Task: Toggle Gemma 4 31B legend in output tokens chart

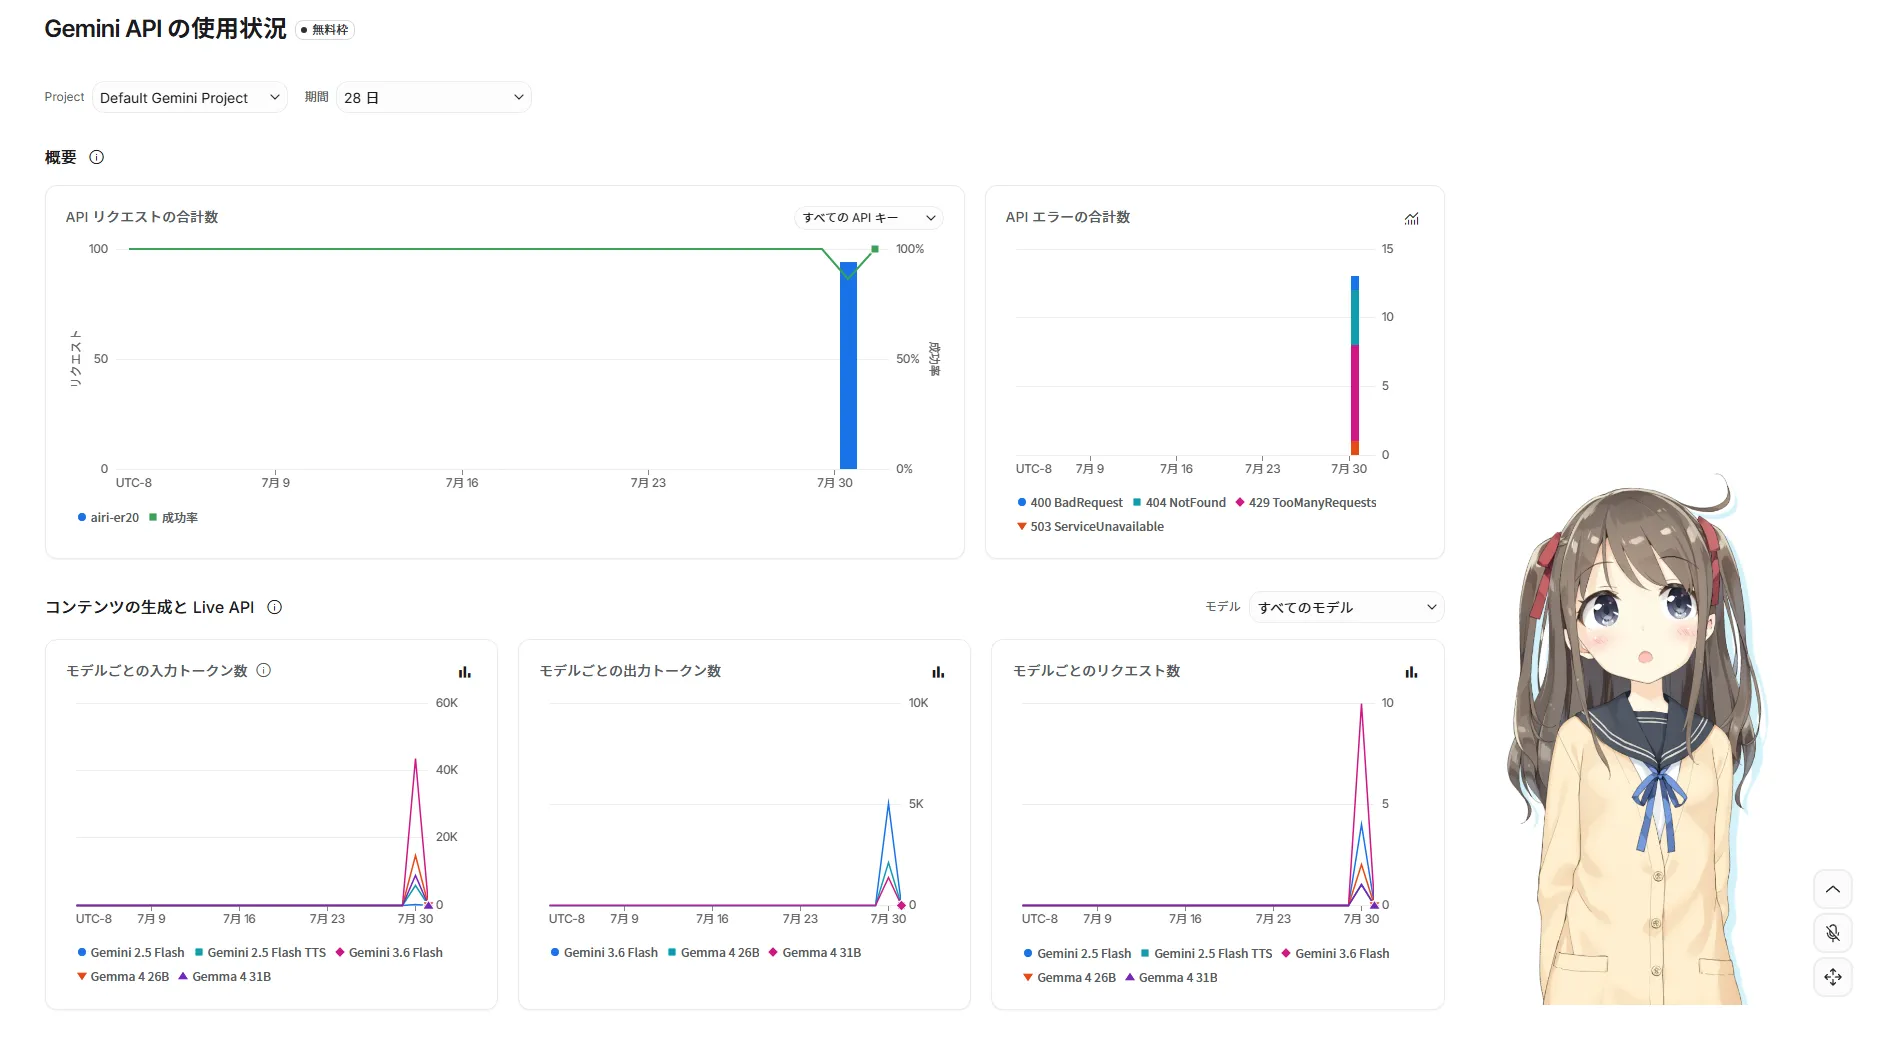Action: (815, 952)
